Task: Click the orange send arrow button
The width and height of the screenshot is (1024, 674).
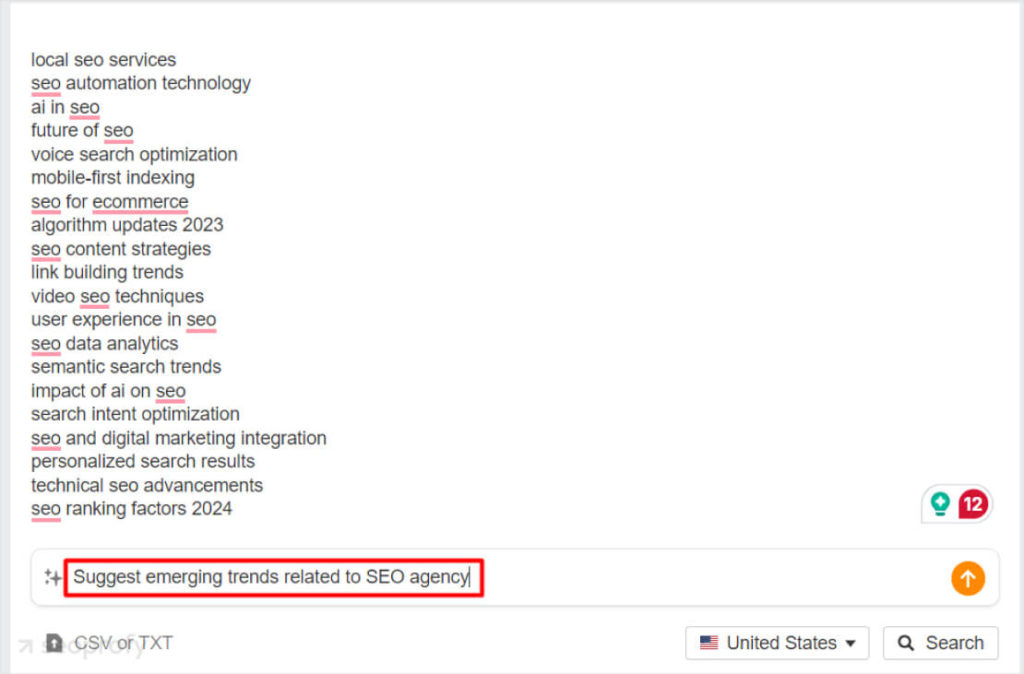Action: (x=967, y=578)
